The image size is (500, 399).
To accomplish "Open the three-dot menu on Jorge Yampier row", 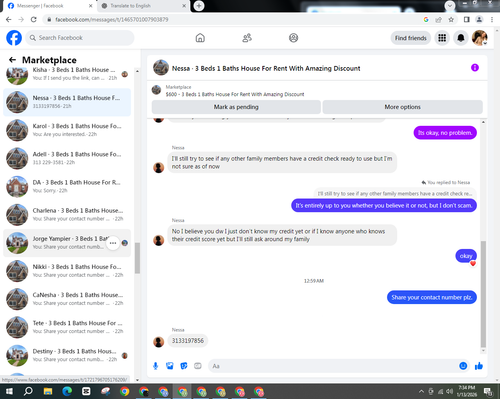I will coord(113,243).
